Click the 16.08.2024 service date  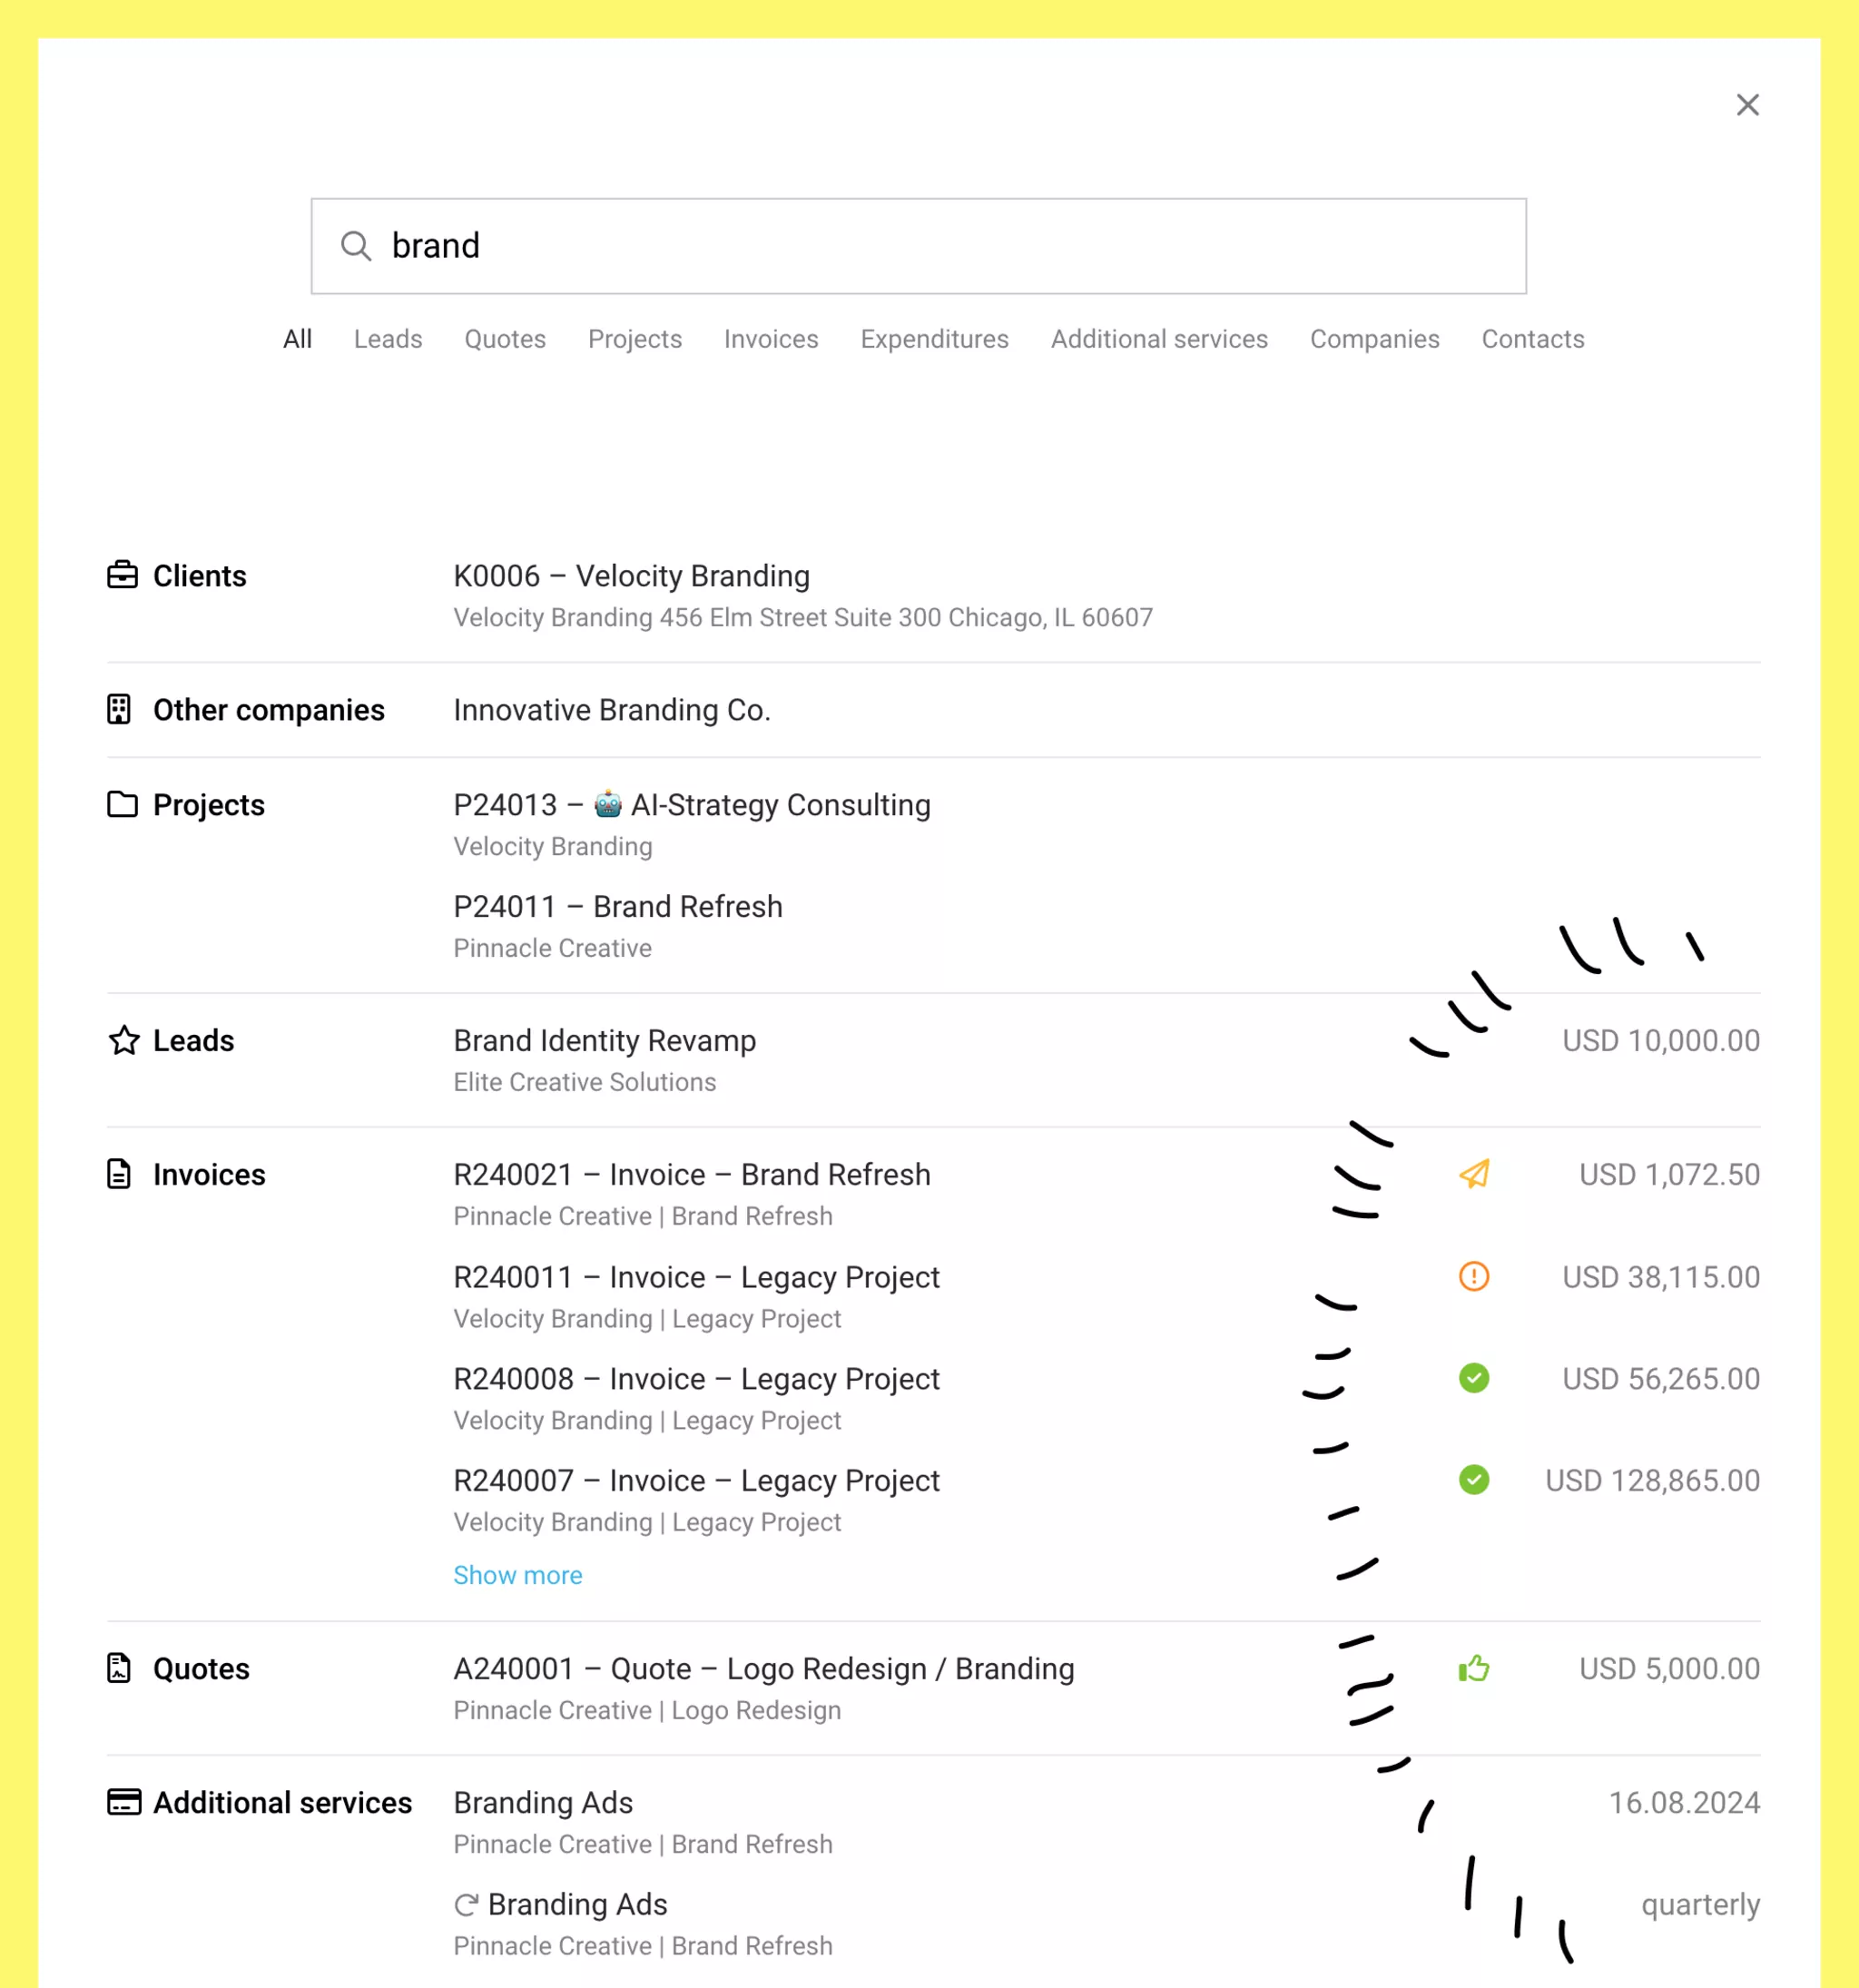tap(1684, 1802)
